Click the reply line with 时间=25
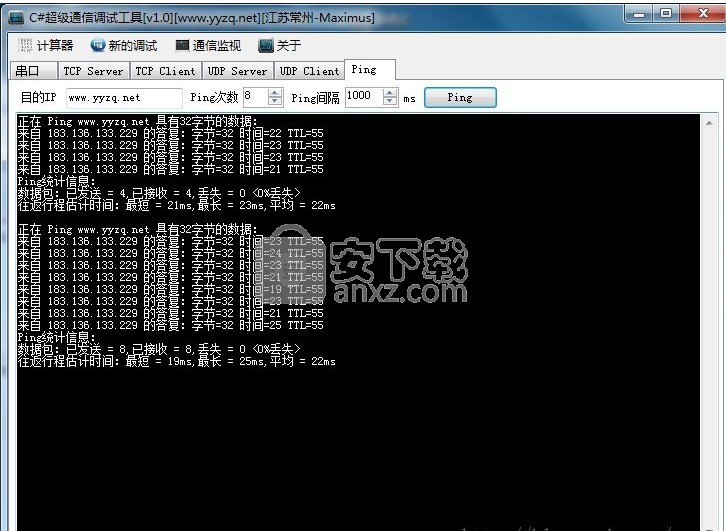The image size is (726, 531). tap(170, 325)
